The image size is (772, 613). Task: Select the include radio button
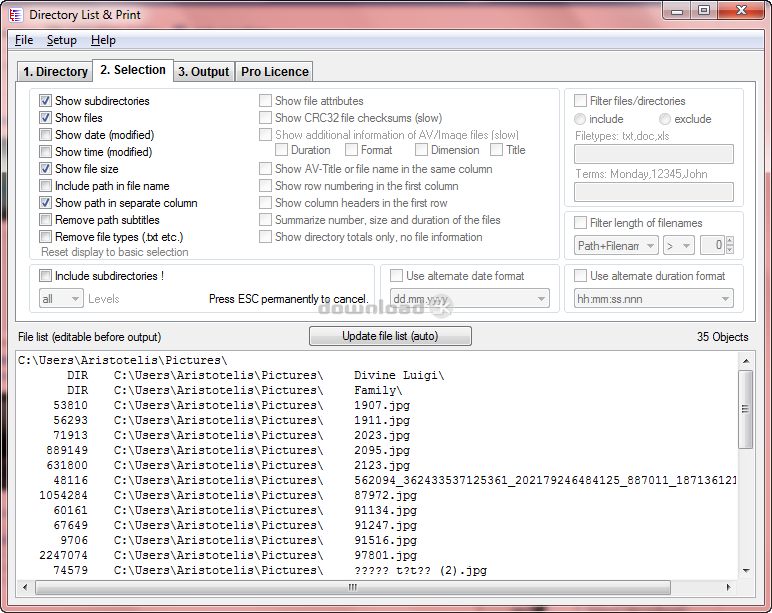pos(580,119)
